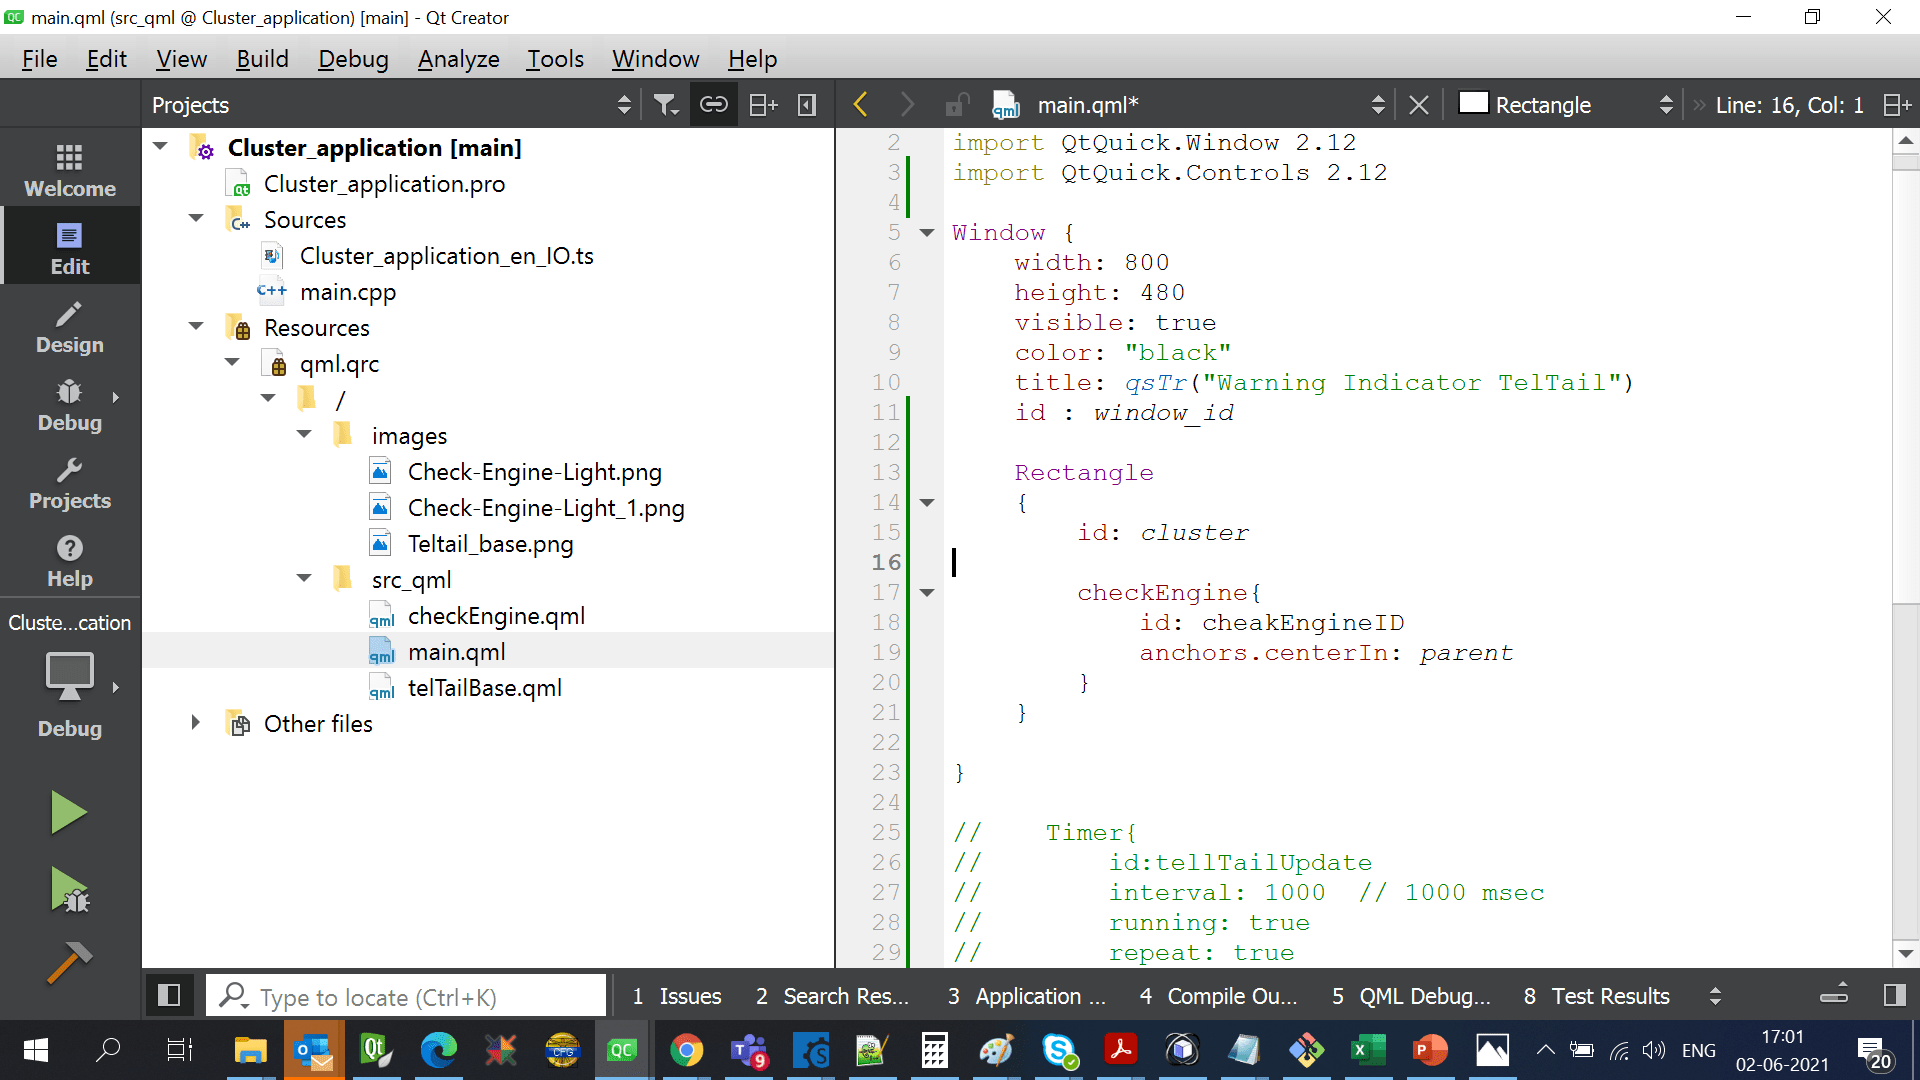Run the project using the green play icon

tap(69, 812)
